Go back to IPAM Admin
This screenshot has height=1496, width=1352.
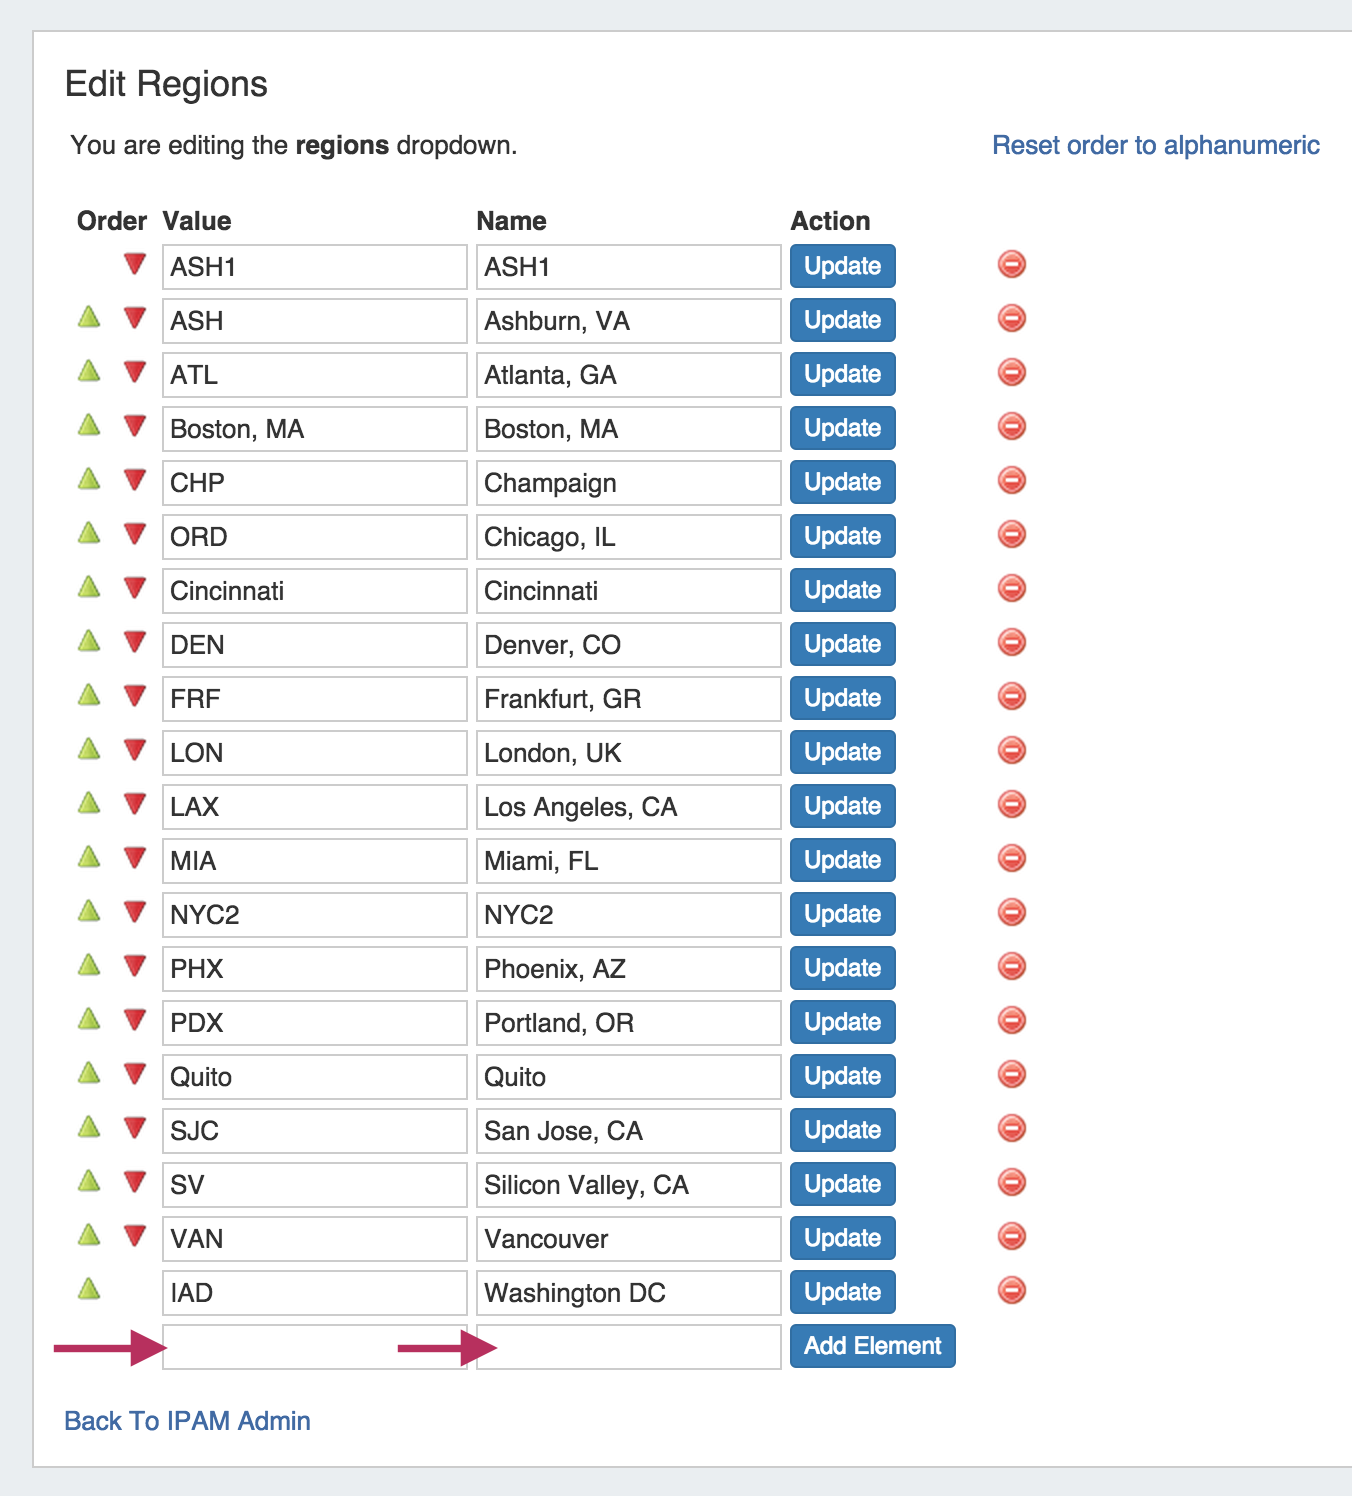(x=187, y=1421)
